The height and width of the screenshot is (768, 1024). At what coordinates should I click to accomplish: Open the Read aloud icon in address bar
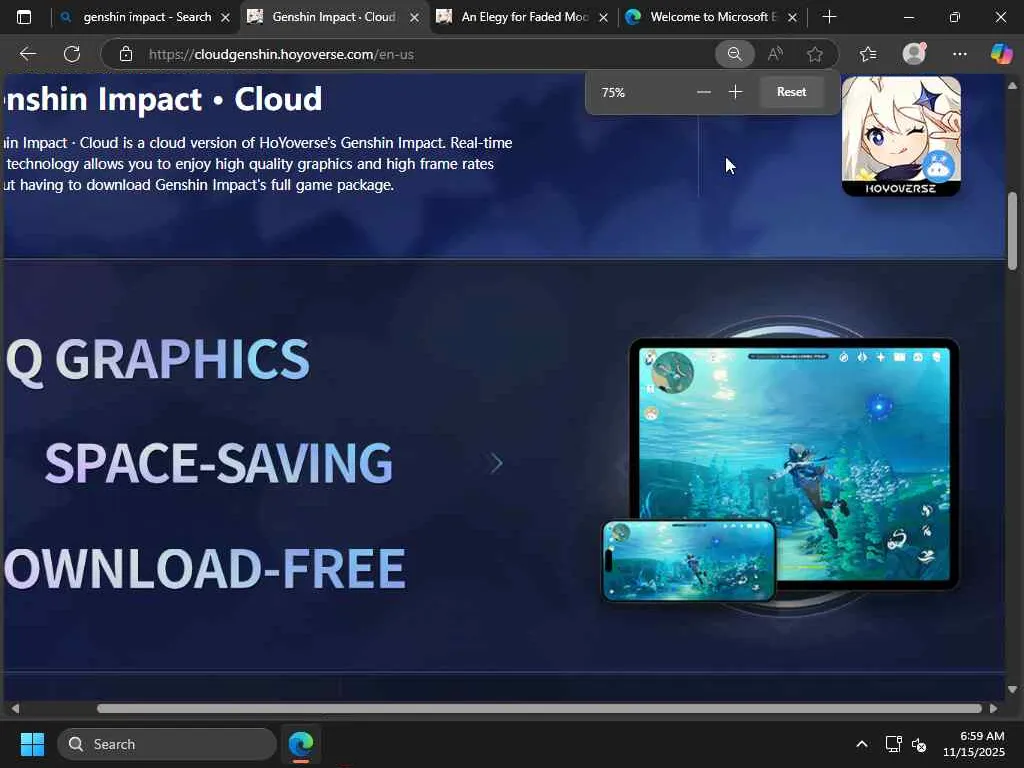(x=775, y=54)
